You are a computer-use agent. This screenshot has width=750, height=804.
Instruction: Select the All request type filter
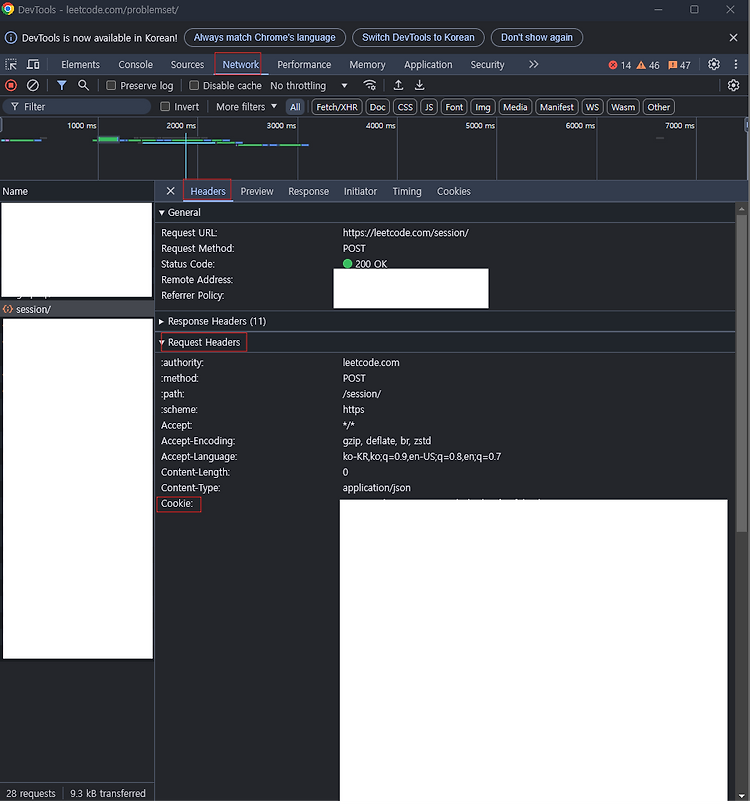295,107
